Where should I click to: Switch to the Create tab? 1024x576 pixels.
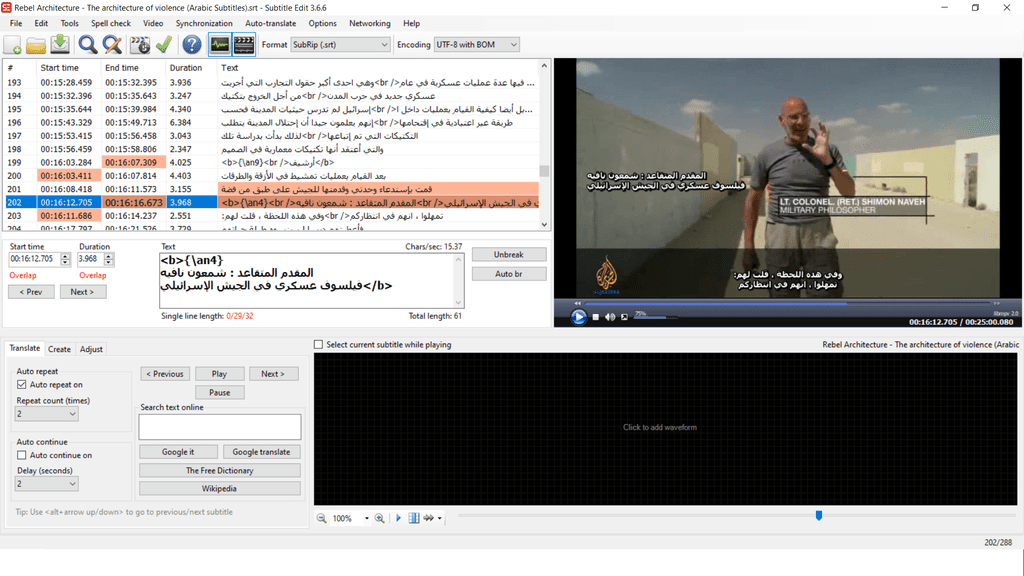[59, 349]
